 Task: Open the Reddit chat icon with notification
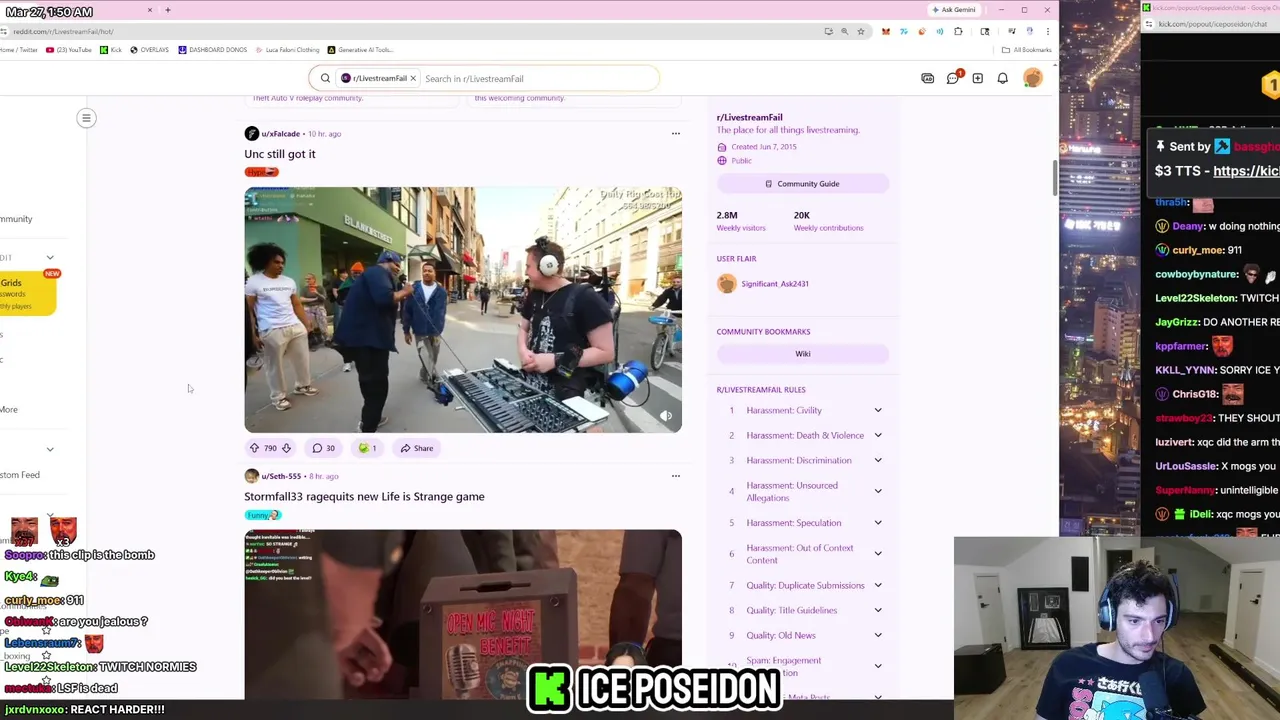pos(953,78)
